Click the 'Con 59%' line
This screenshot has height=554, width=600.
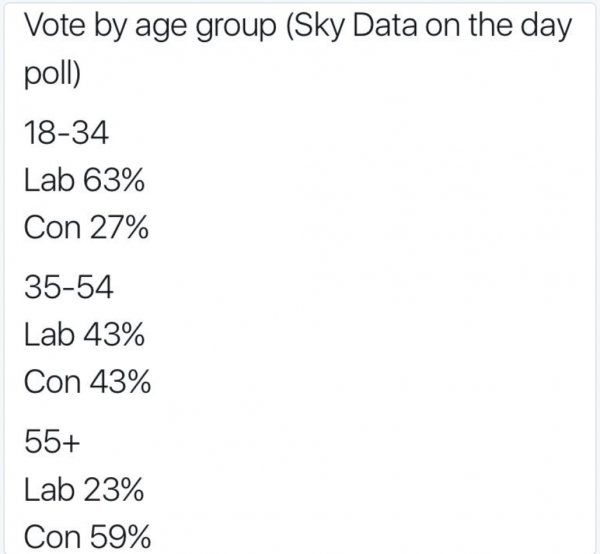87,537
